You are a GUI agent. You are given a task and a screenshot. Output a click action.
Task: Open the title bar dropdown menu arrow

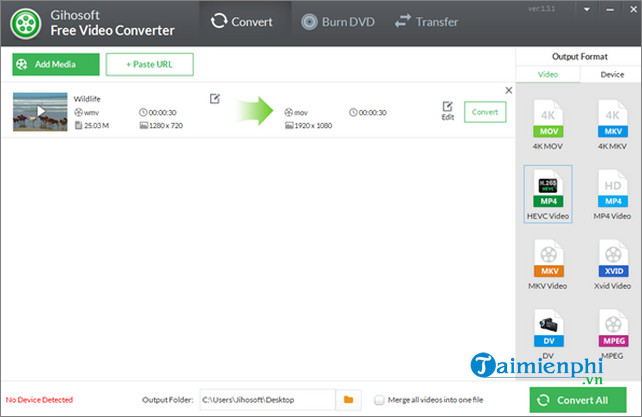pyautogui.click(x=587, y=9)
